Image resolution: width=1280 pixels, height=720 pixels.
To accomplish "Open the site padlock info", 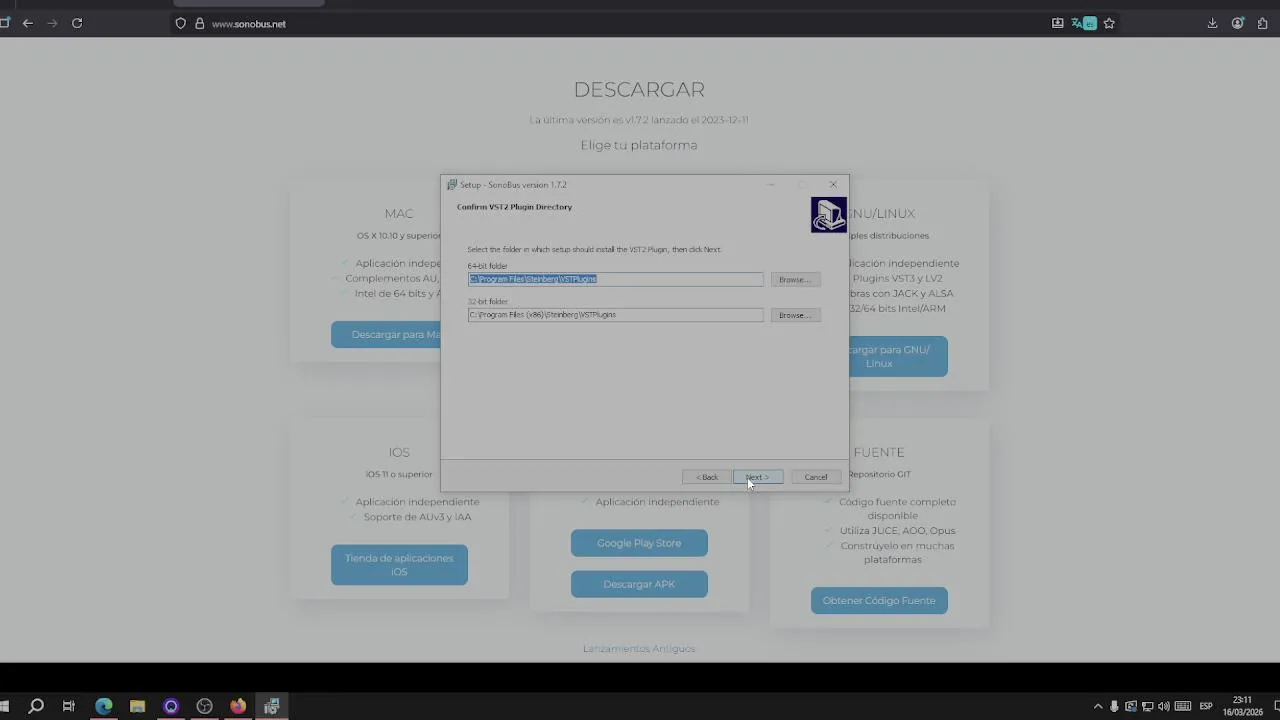I will [199, 23].
